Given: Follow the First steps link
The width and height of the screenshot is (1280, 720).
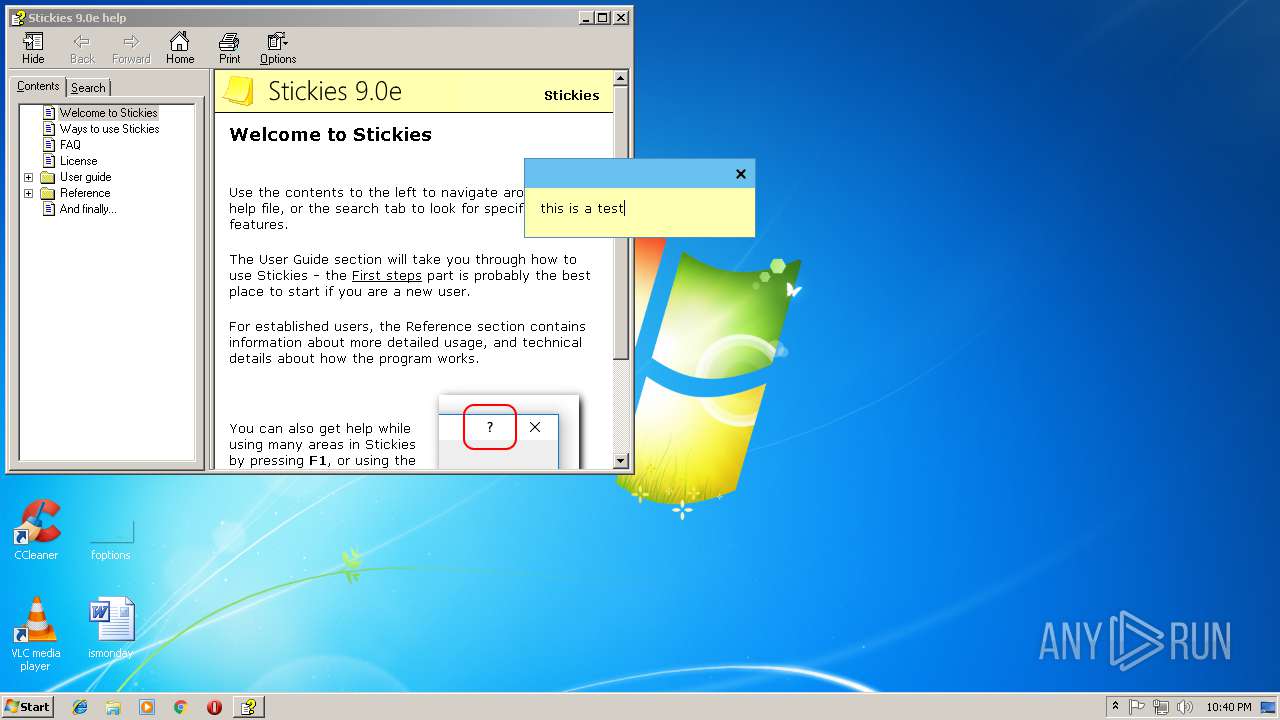Looking at the screenshot, I should point(387,275).
